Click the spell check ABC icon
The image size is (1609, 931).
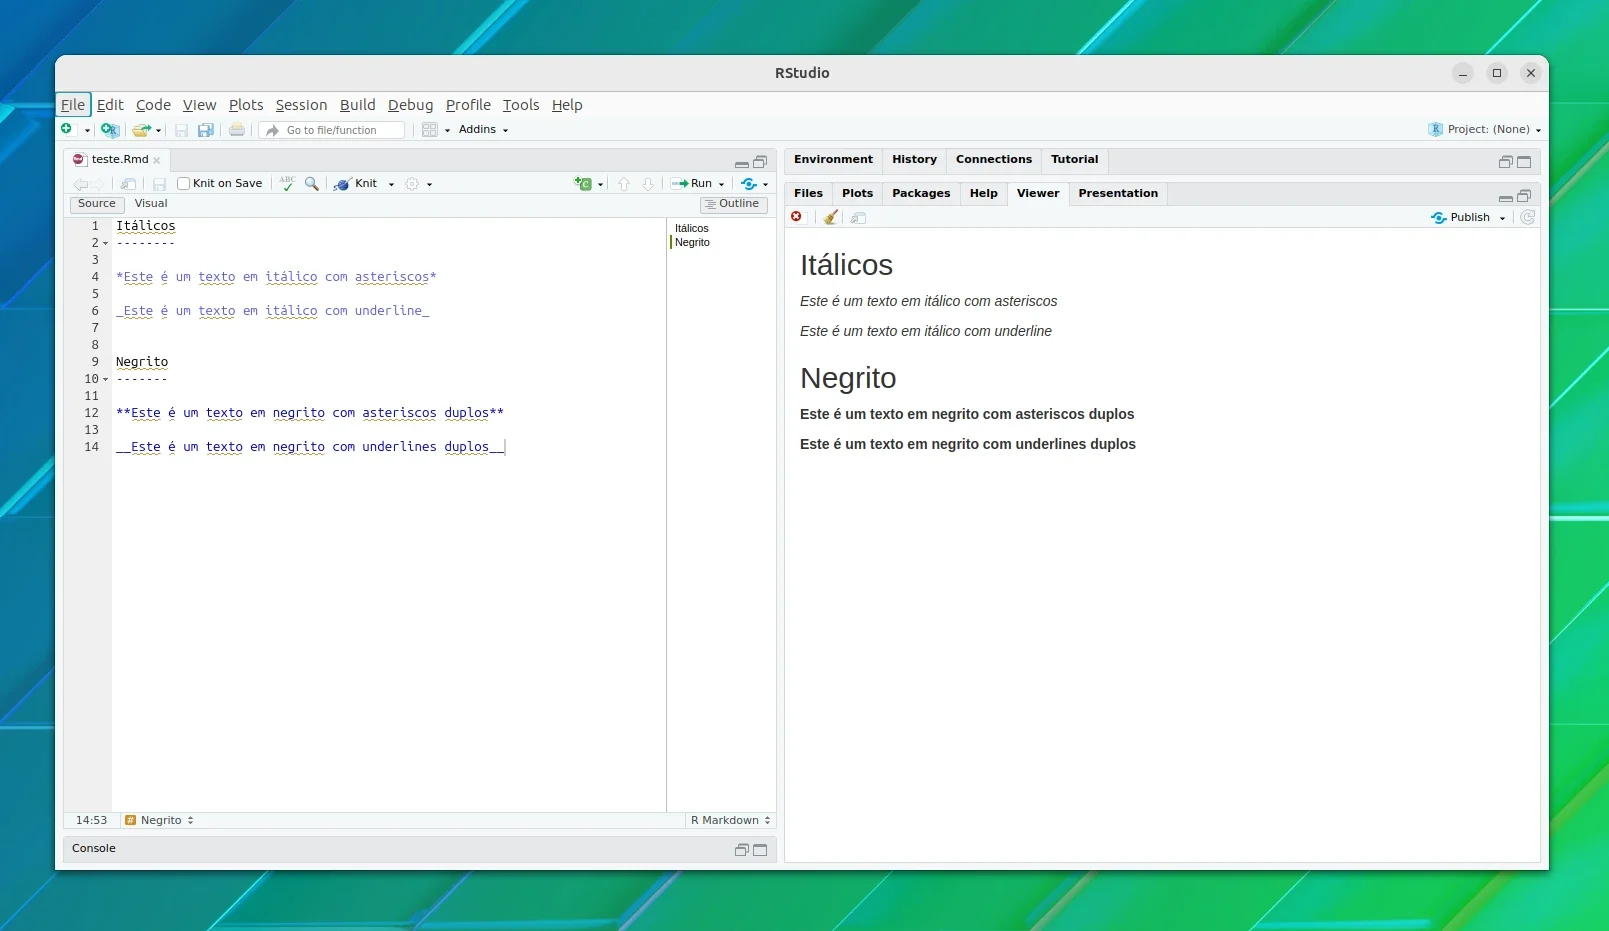pos(288,183)
